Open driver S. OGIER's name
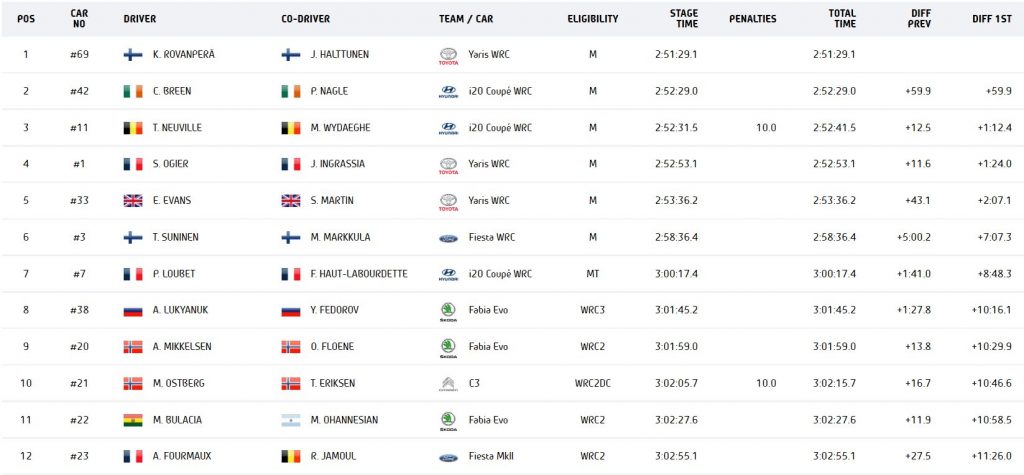Viewport: 1024px width, 475px height. click(x=170, y=164)
